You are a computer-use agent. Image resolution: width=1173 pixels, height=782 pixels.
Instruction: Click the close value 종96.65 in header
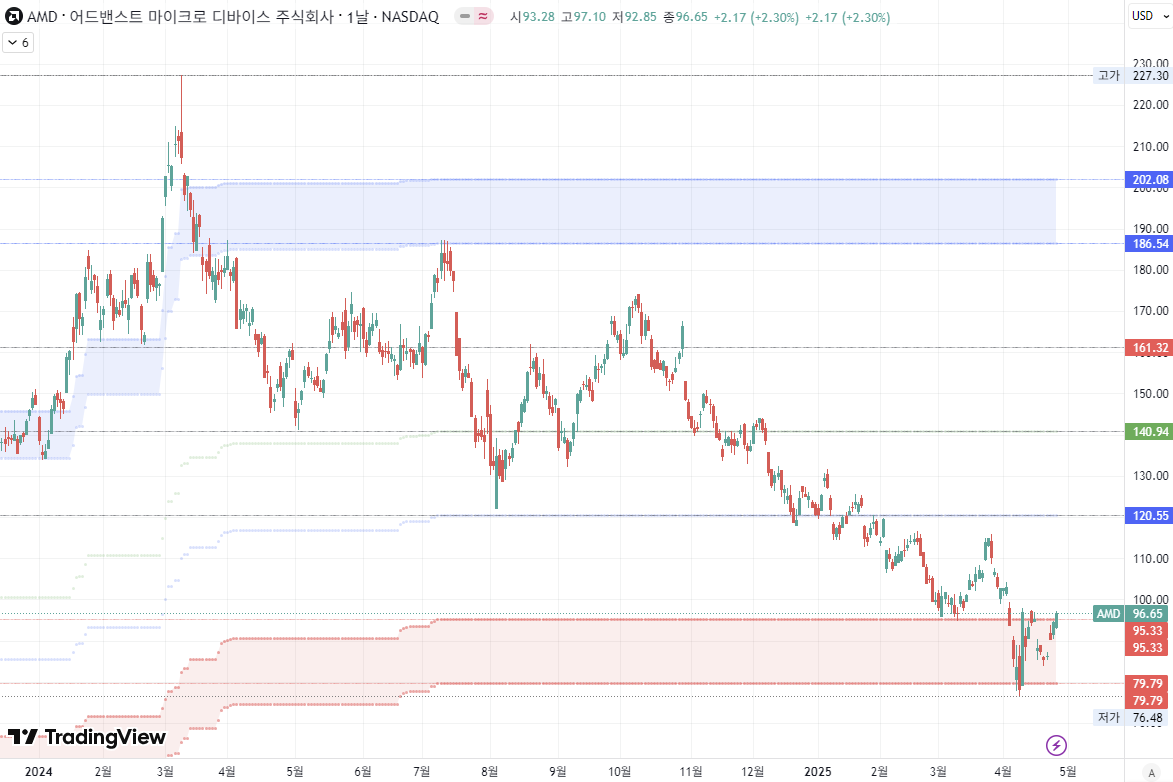coord(684,17)
